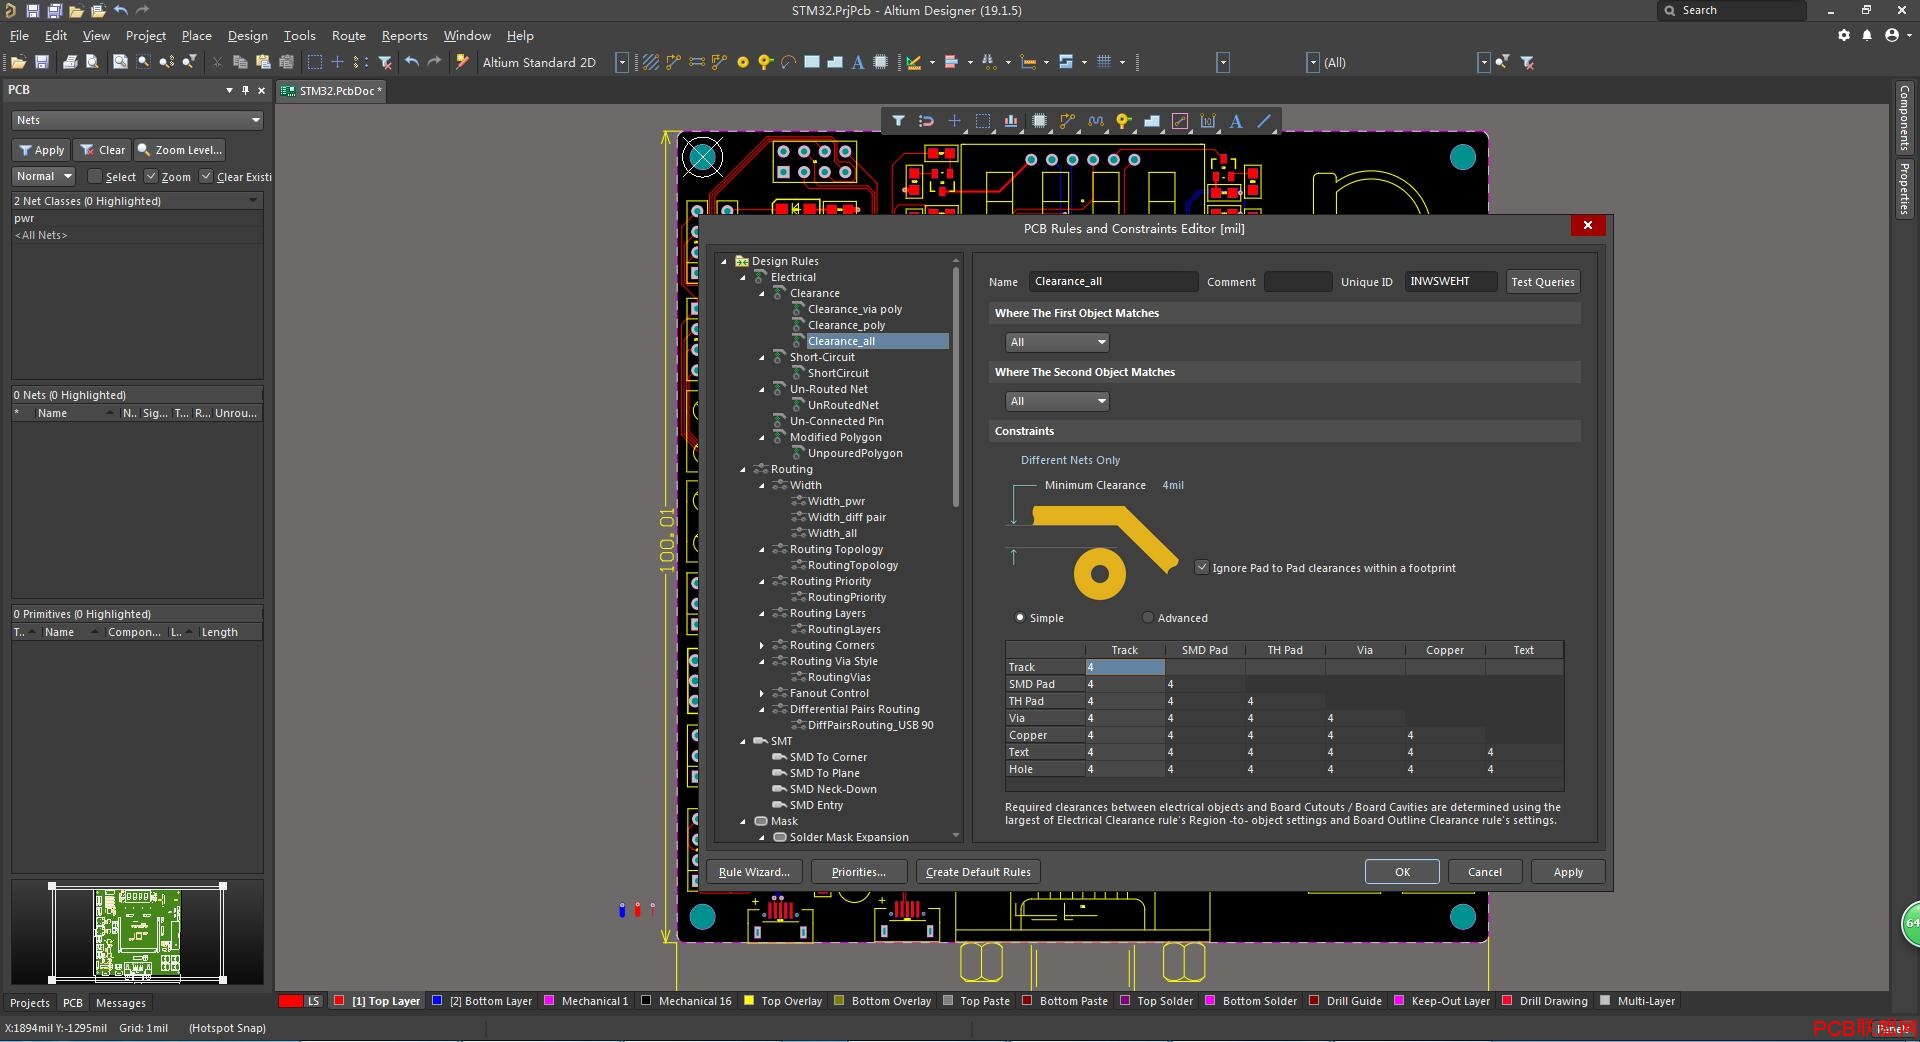This screenshot has height=1042, width=1920.
Task: Select the Place Pad tool in toolbar
Action: pos(743,62)
